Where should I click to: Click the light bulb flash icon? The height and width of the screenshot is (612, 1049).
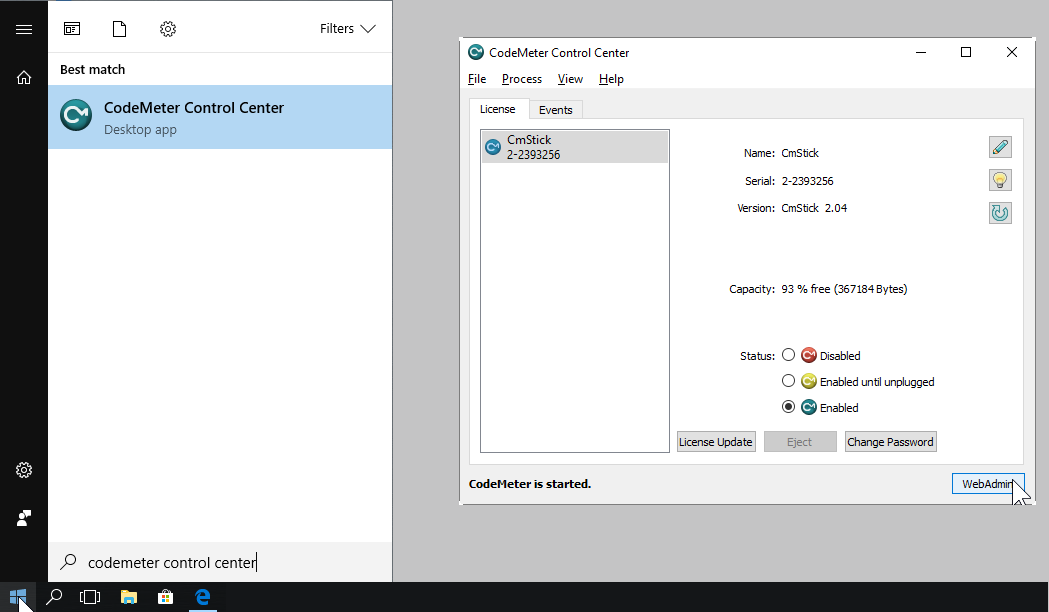(x=999, y=180)
